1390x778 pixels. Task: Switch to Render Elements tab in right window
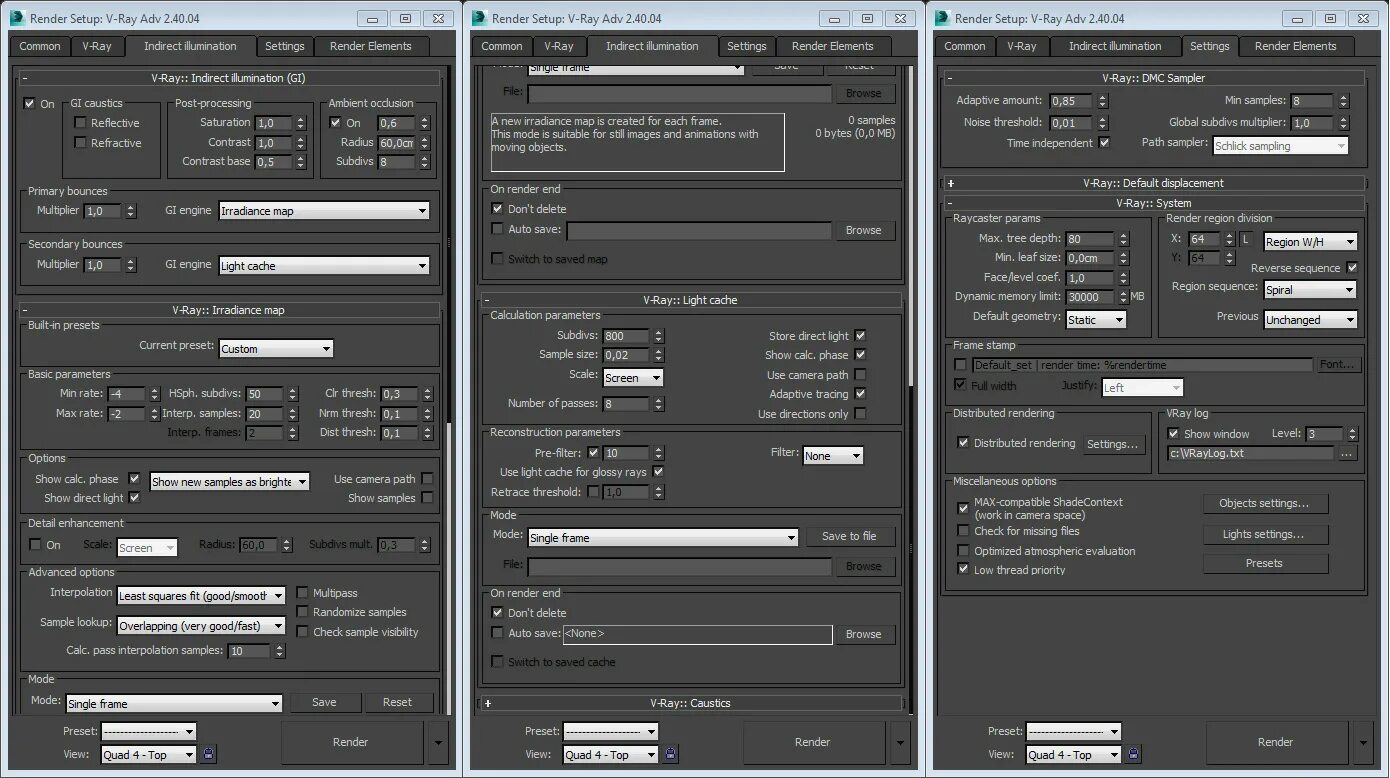[x=1295, y=46]
